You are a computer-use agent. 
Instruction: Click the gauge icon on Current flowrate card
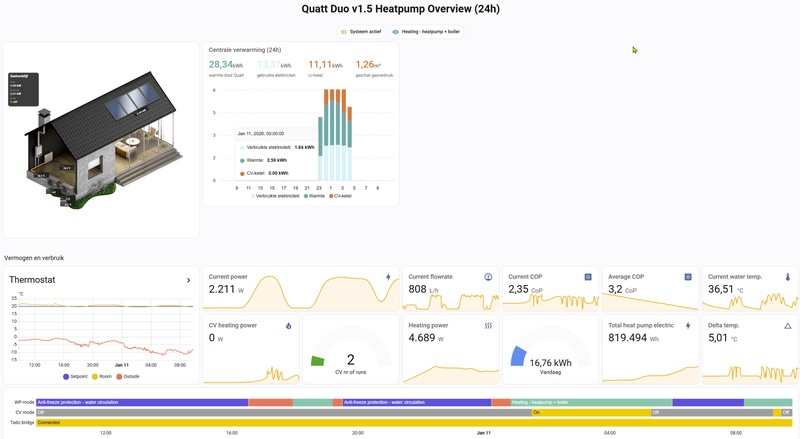click(488, 277)
